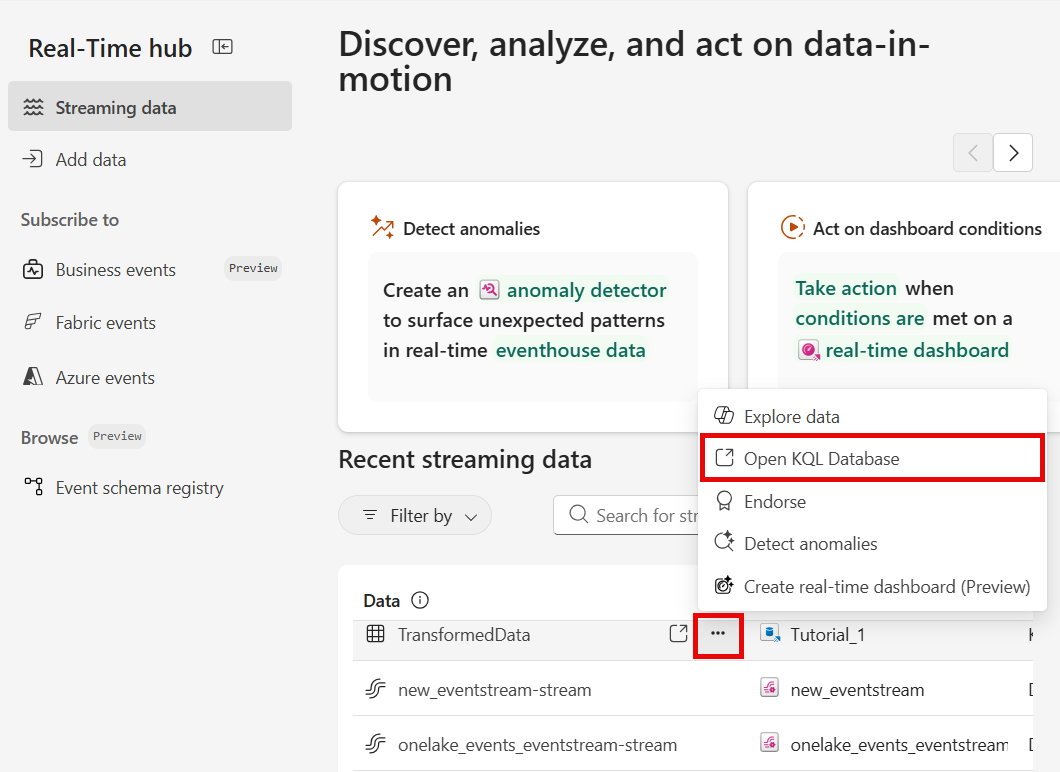The width and height of the screenshot is (1060, 772).
Task: Click the Azure events icon
Action: 31,377
